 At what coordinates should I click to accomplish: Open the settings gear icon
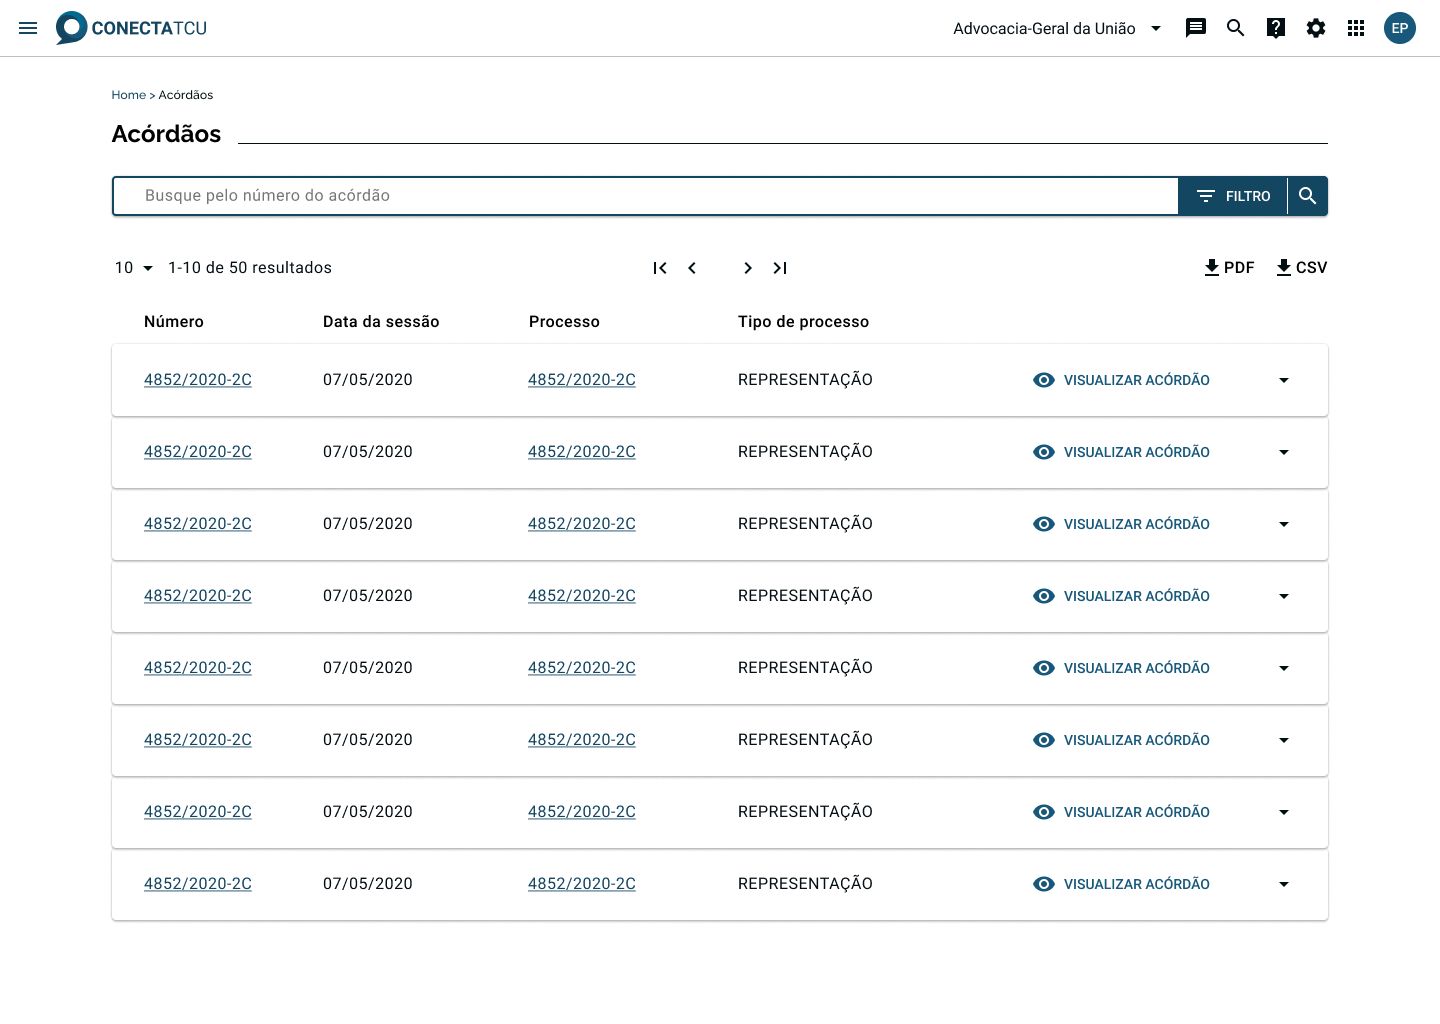[x=1315, y=28]
